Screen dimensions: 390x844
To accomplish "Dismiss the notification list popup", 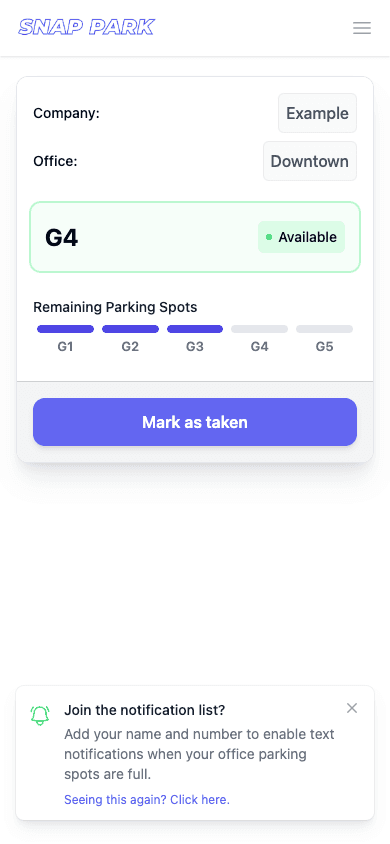I will point(352,708).
